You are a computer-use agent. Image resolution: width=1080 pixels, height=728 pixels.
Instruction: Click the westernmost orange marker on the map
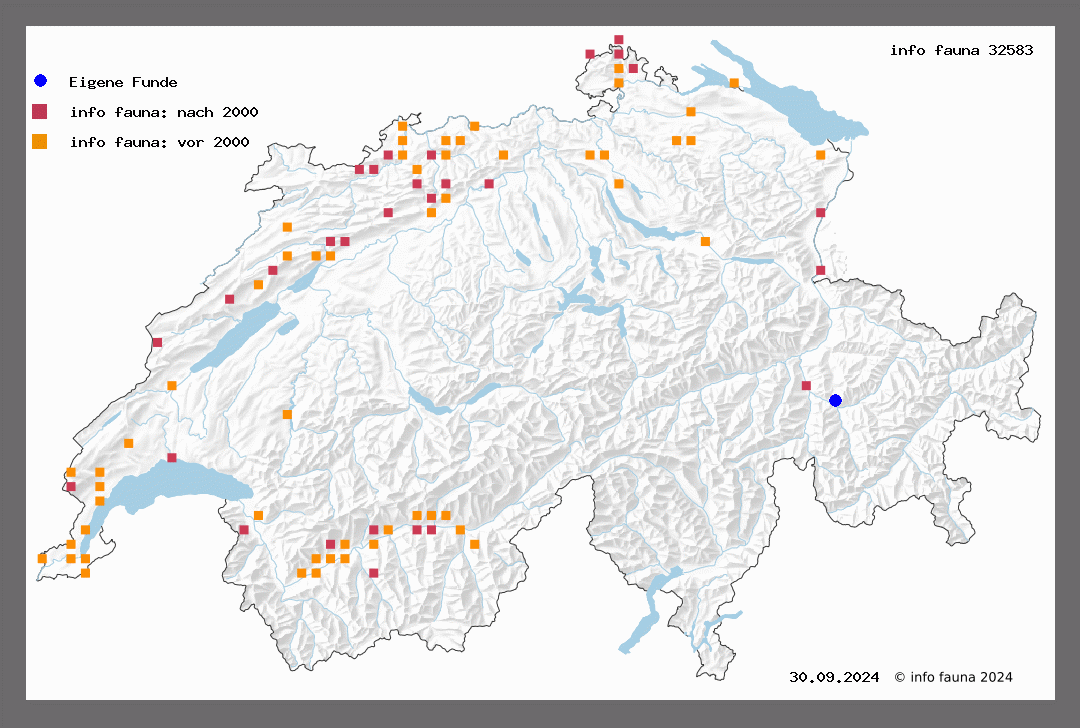[42, 558]
